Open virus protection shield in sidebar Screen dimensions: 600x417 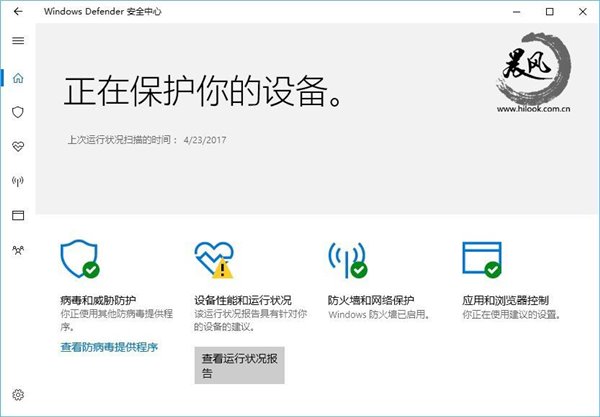click(18, 112)
